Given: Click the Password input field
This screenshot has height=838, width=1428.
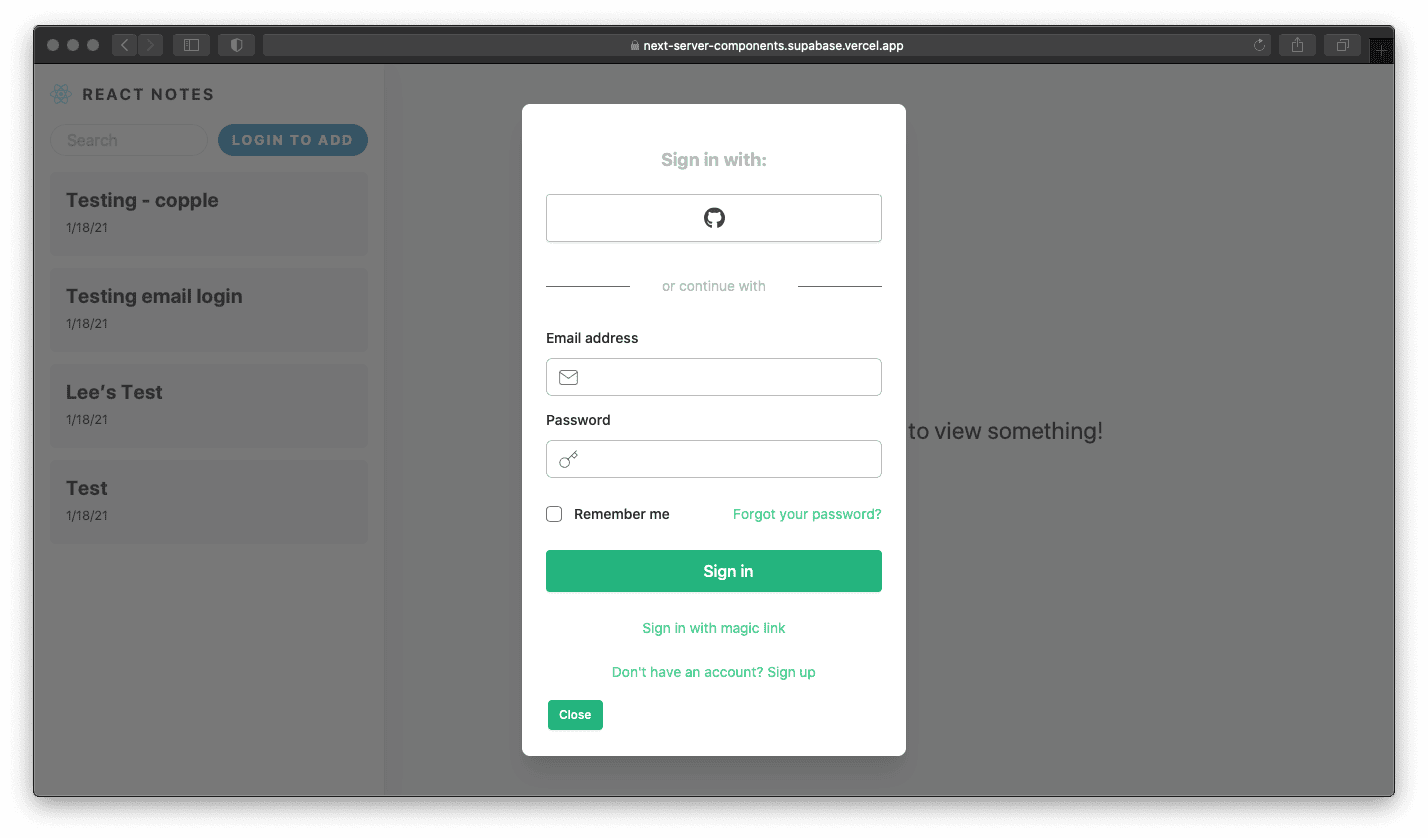Looking at the screenshot, I should click(x=713, y=459).
